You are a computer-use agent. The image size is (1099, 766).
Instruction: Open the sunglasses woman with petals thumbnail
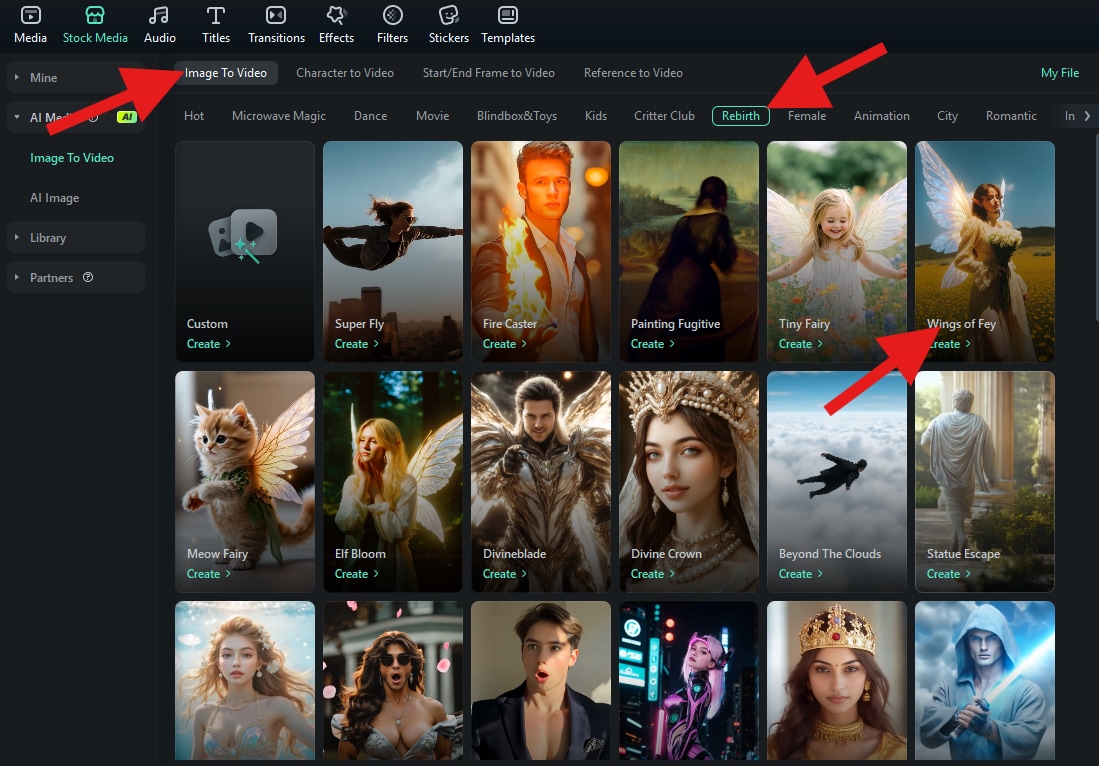[392, 680]
